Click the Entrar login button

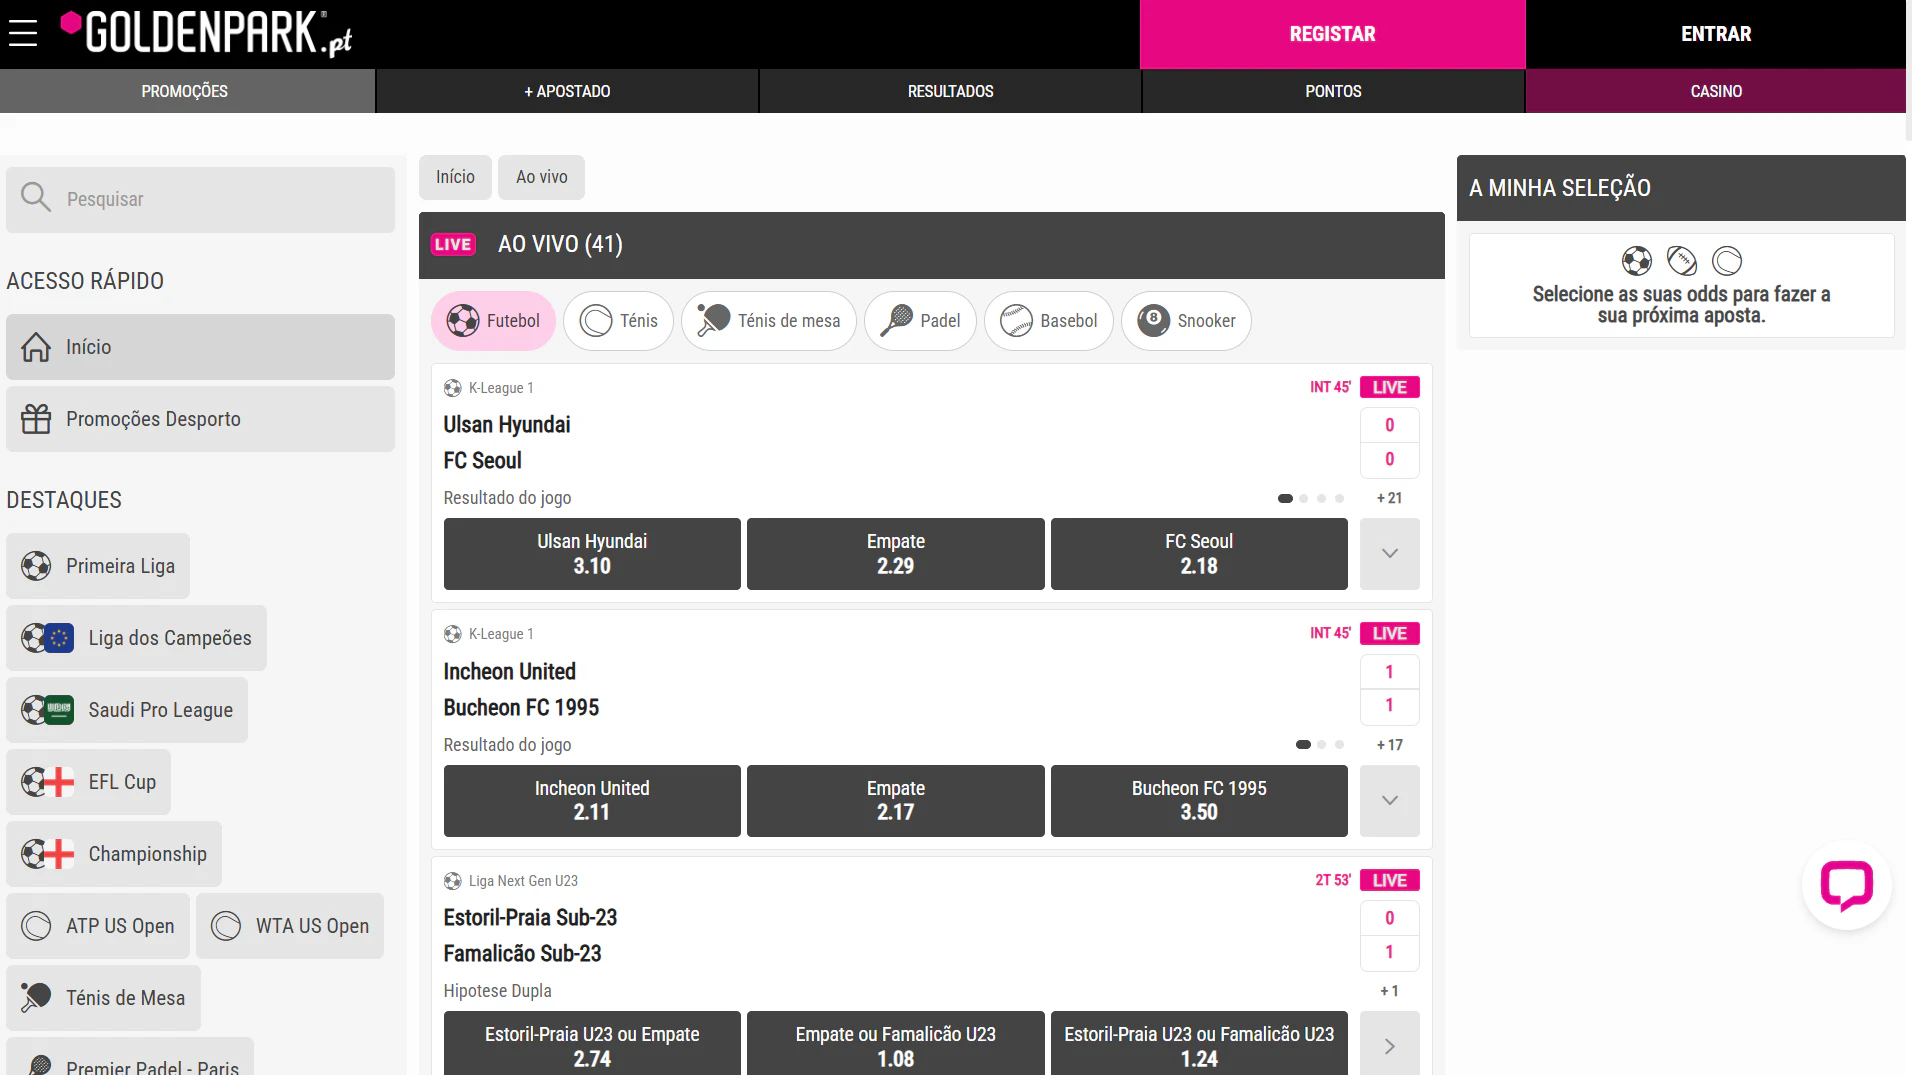click(1716, 34)
